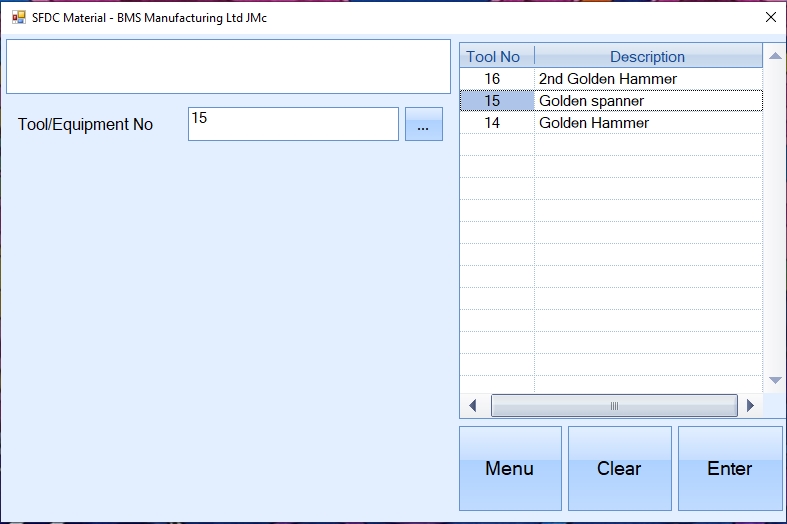
Task: Select the 2nd Golden Hammer row
Action: pos(607,79)
